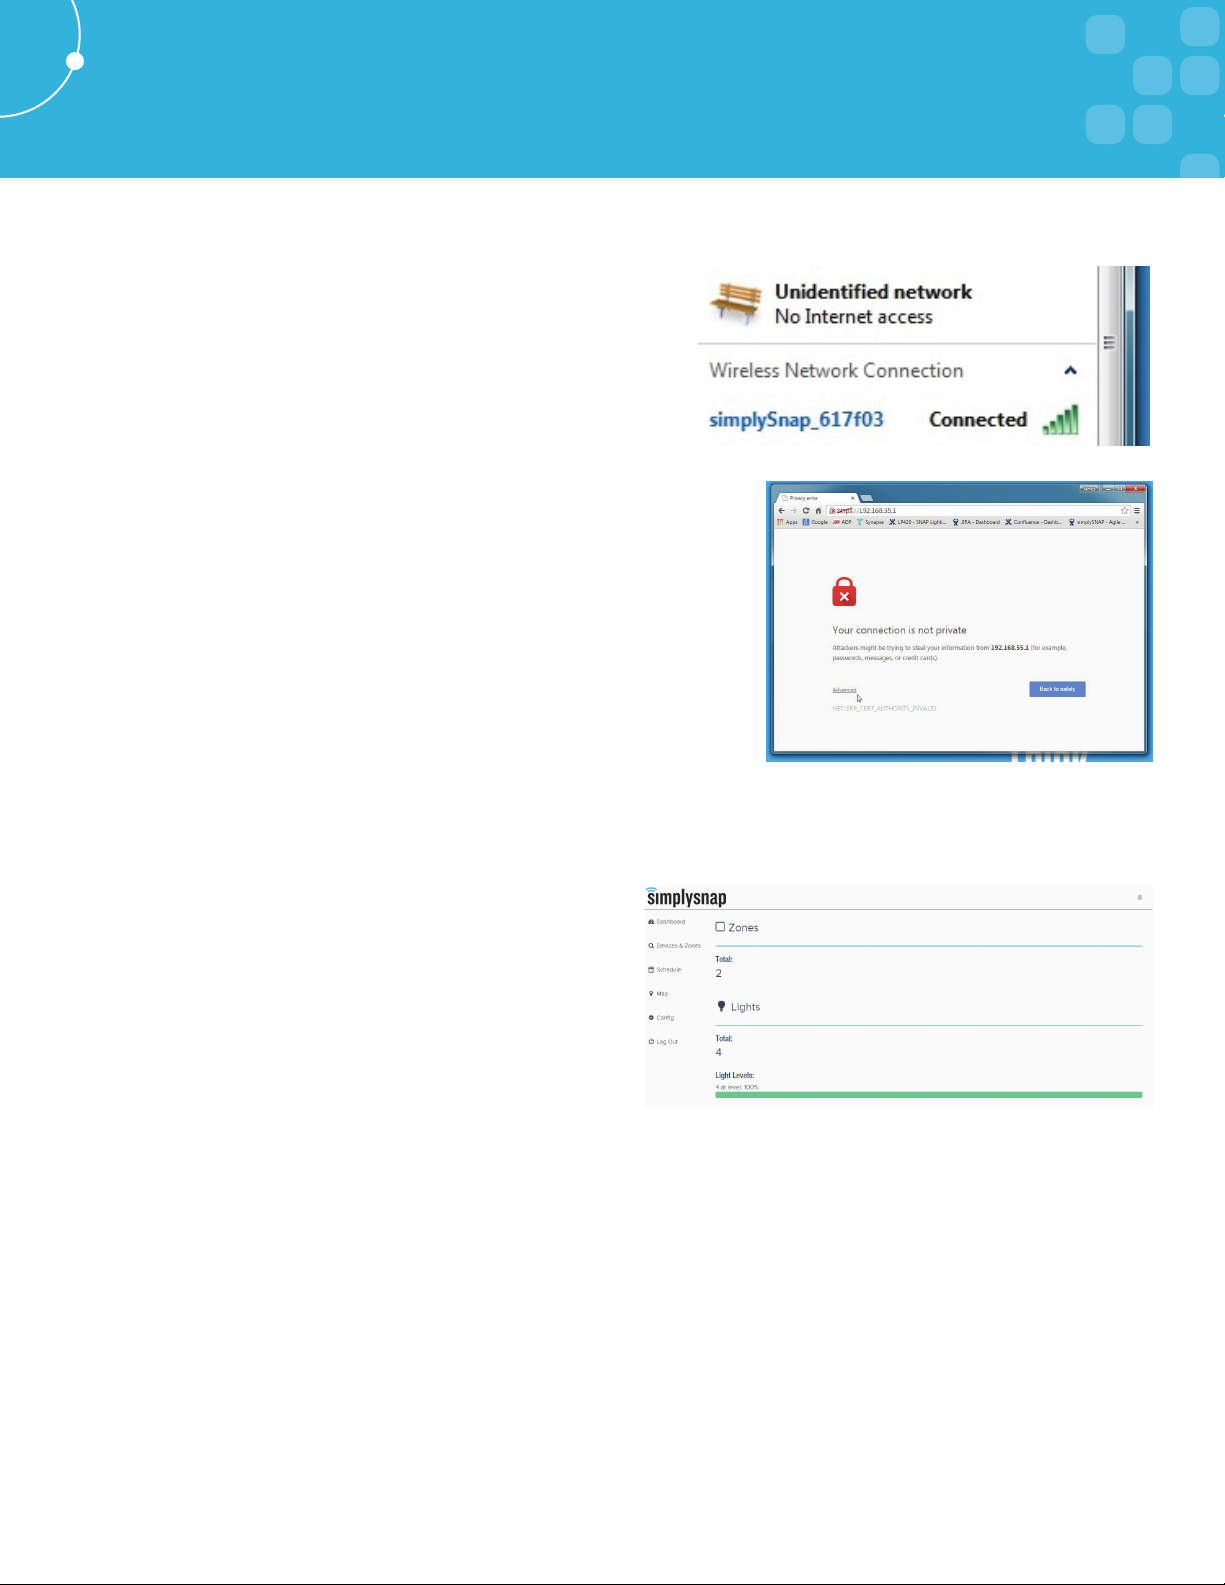Click the Lights bulb icon
Image resolution: width=1225 pixels, height=1585 pixels.
pos(721,1007)
